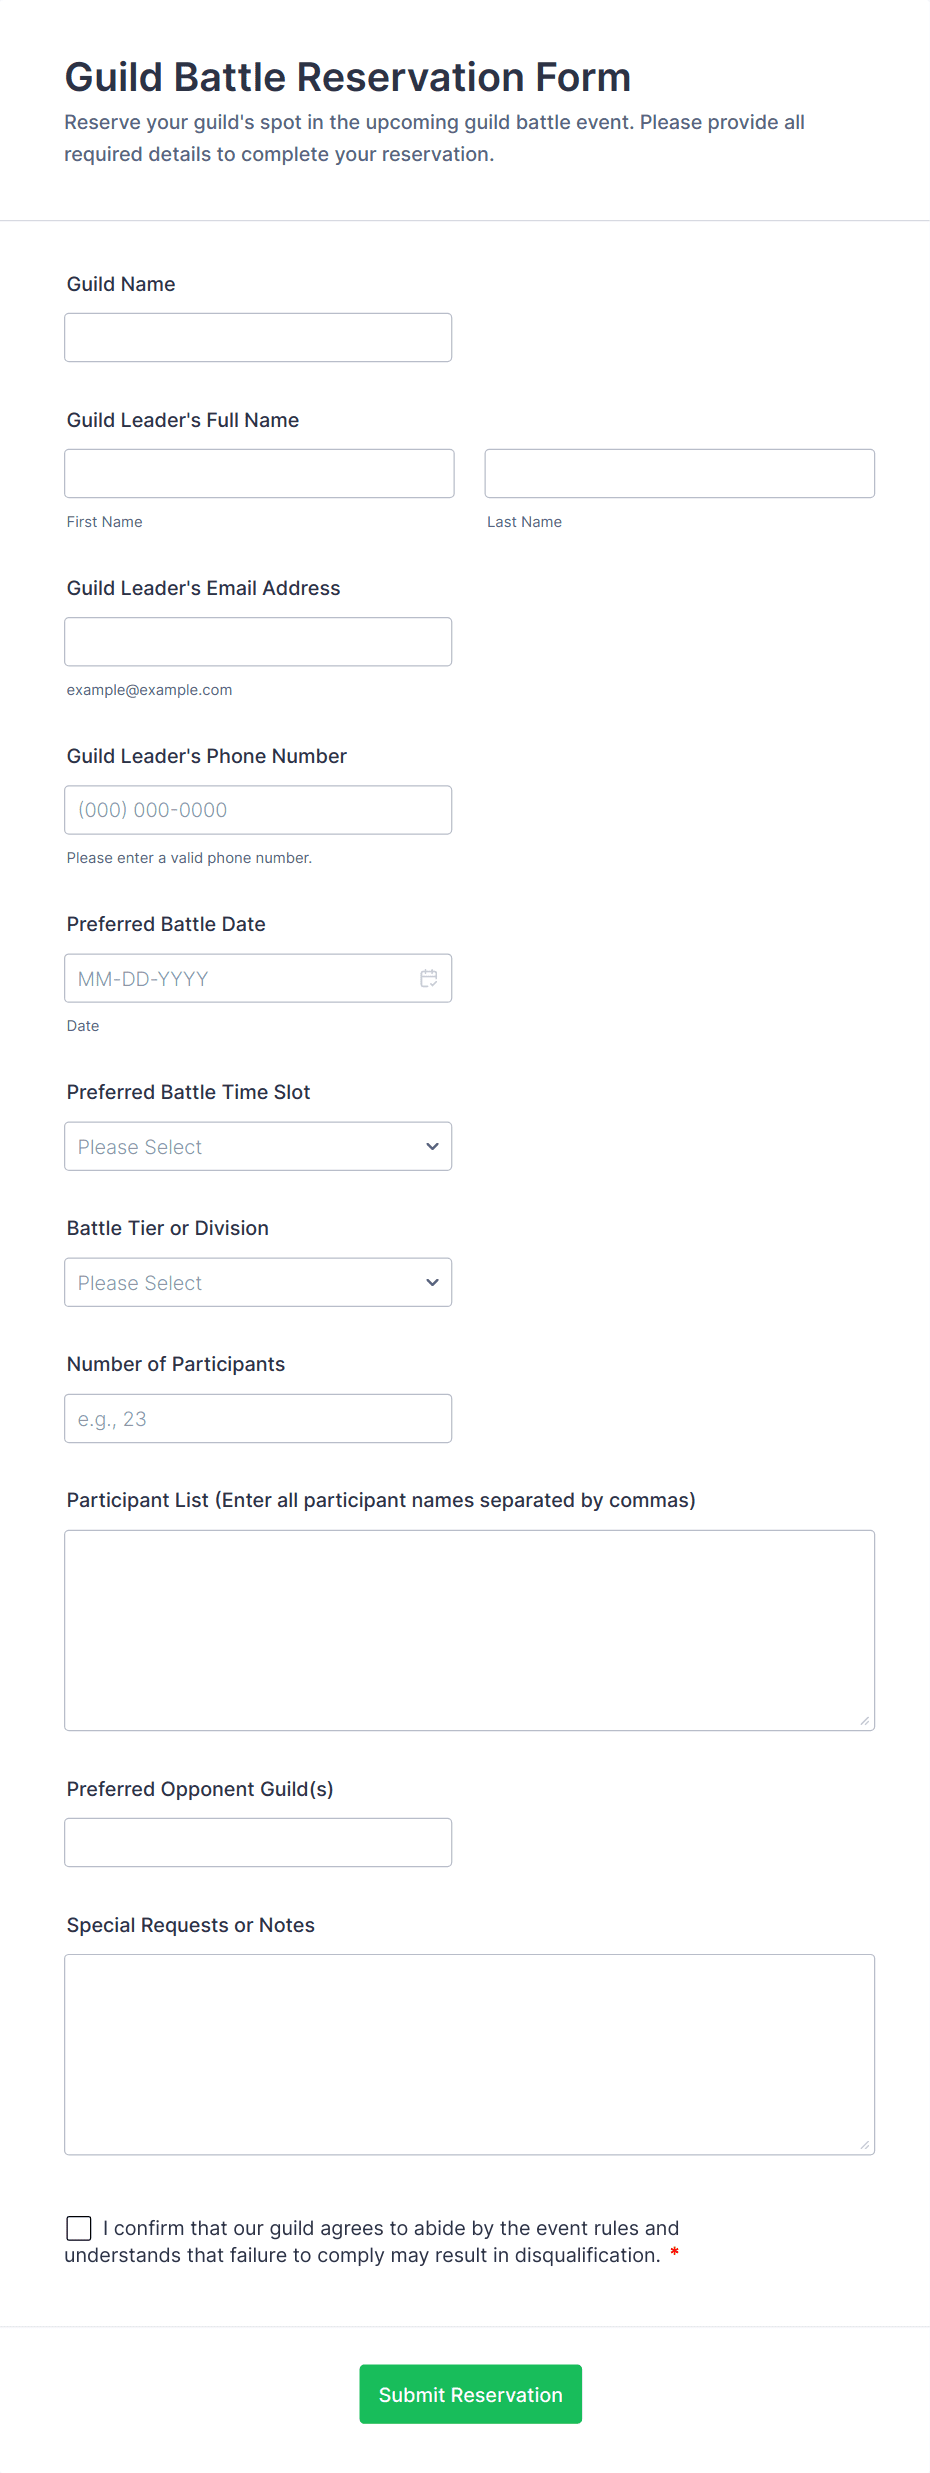Focus the First Name text box

tap(259, 474)
